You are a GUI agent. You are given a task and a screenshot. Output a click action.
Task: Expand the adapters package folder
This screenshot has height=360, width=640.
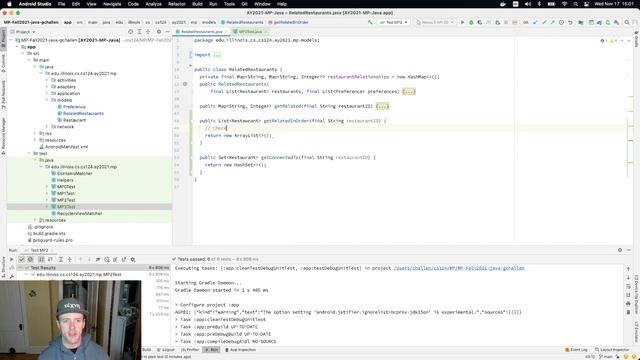[x=47, y=87]
